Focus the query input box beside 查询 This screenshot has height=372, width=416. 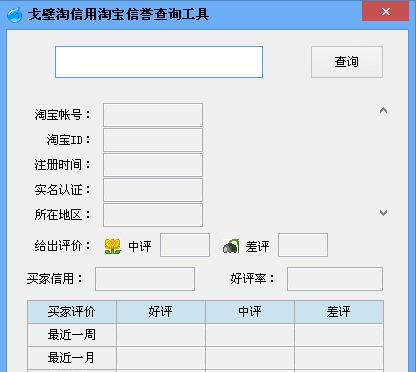click(159, 62)
